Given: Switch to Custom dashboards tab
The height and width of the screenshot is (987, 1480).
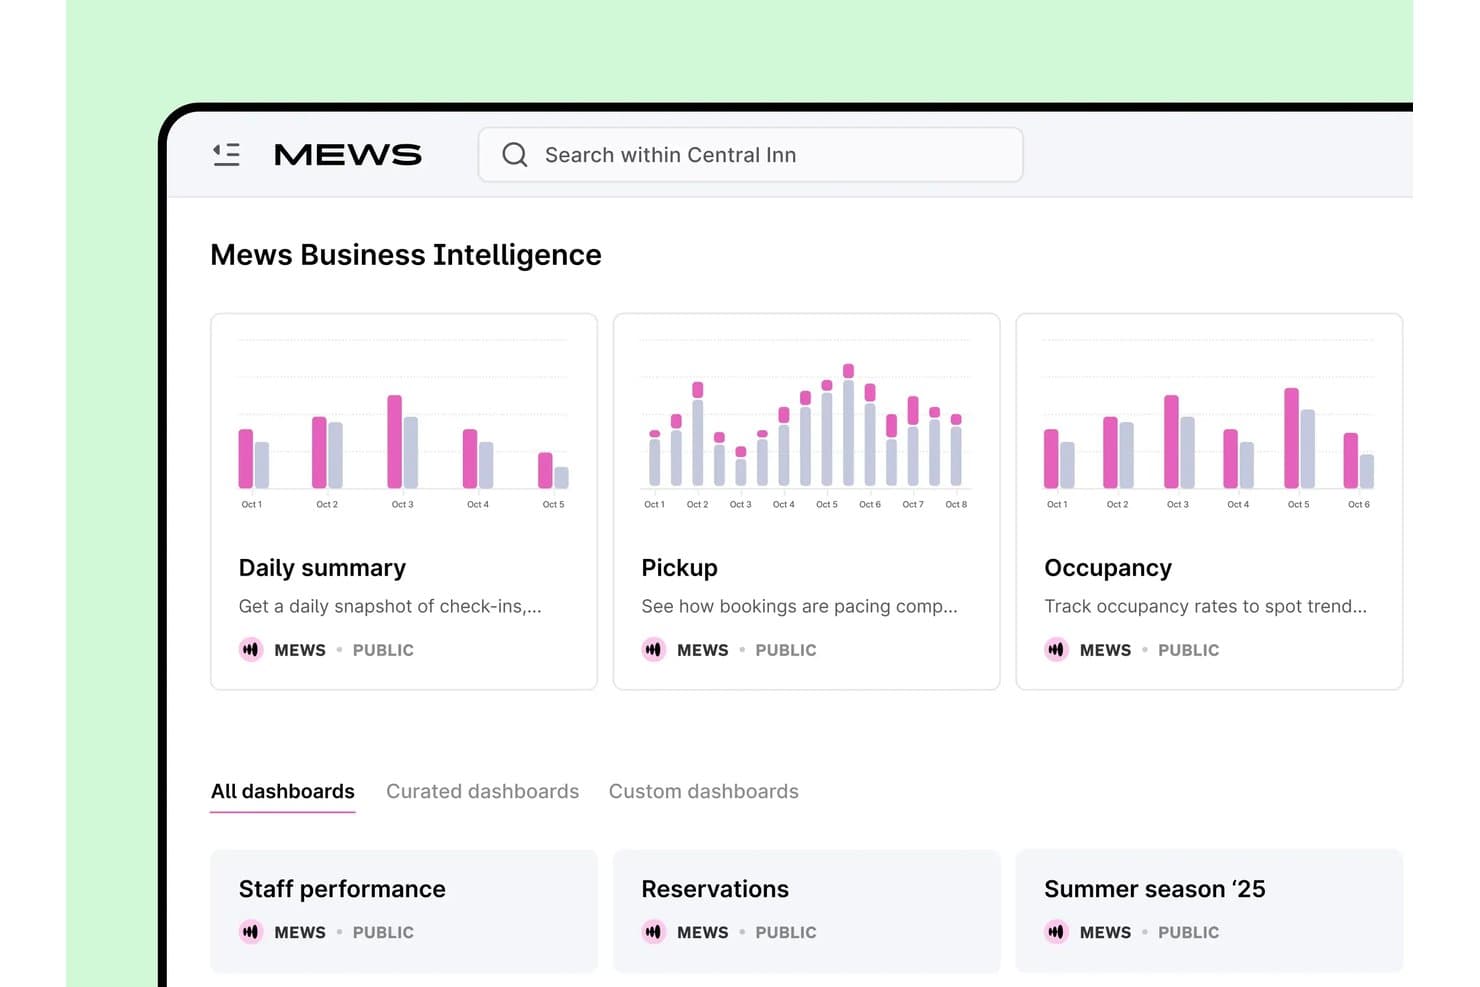Looking at the screenshot, I should (704, 792).
